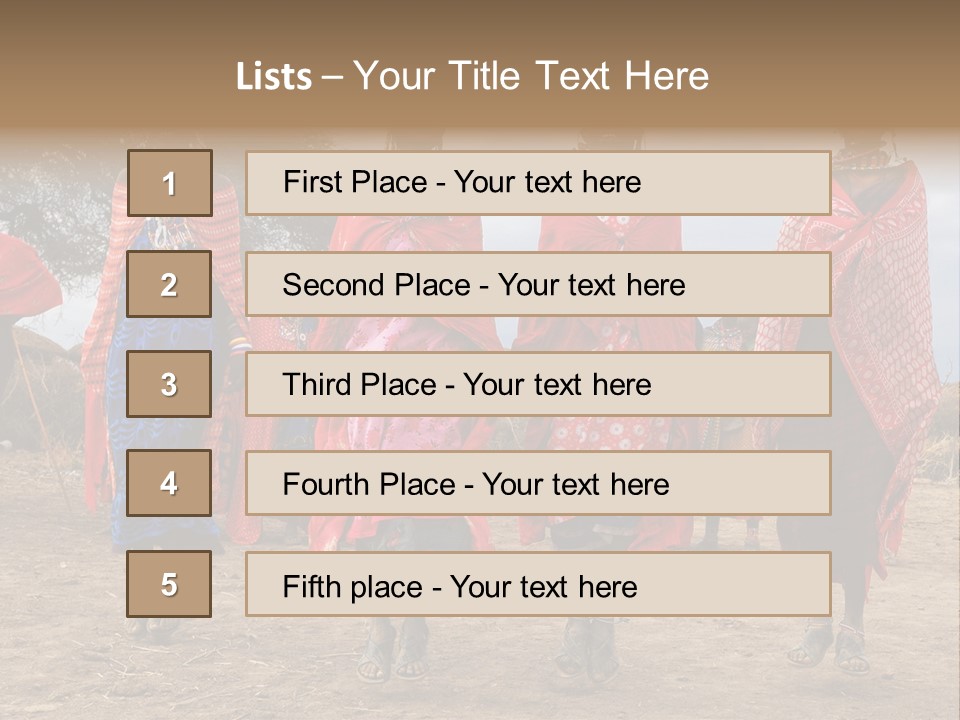This screenshot has height=720, width=960.
Task: Click the sandaled feet at bottom center-left
Action: click(393, 655)
